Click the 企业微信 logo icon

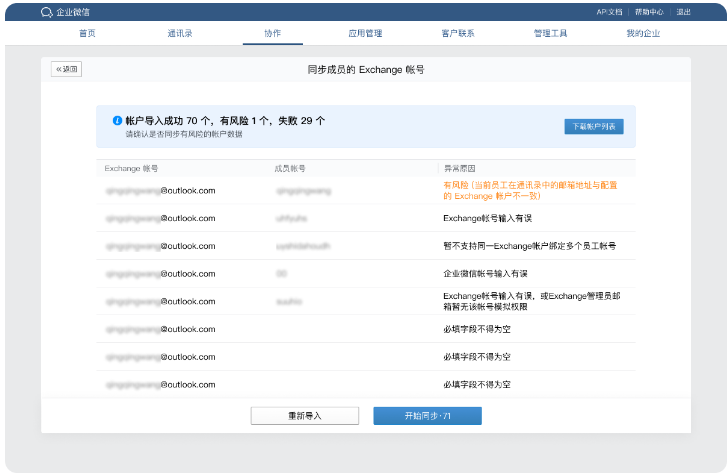(x=46, y=12)
